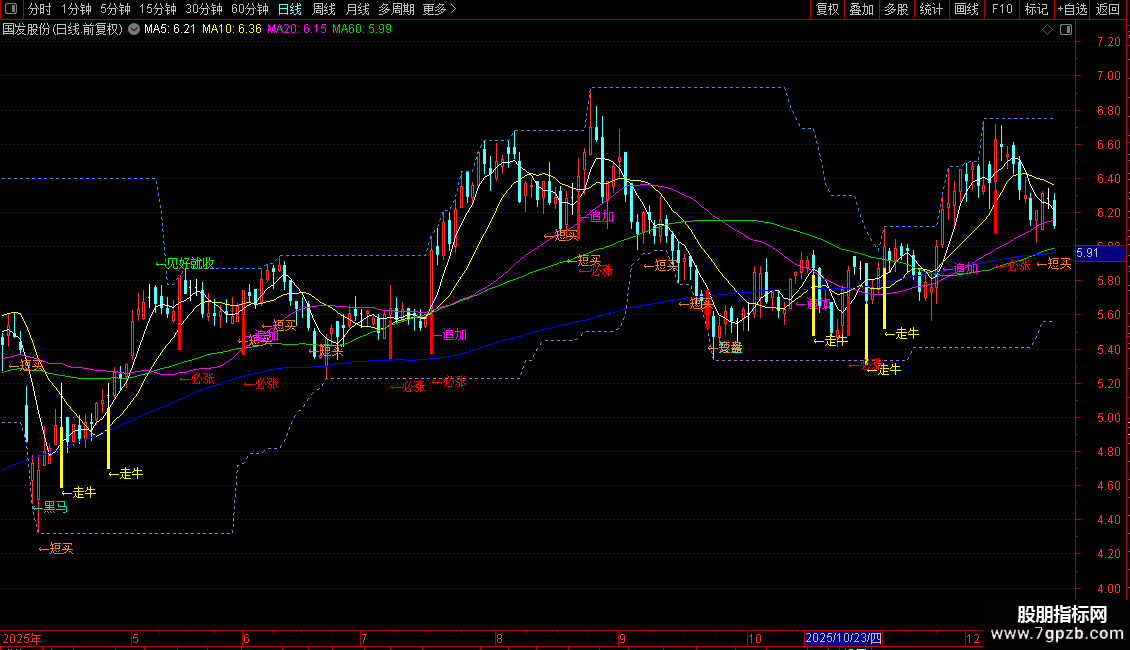The image size is (1130, 650).
Task: Click the diamond icon above the price axis
Action: click(1047, 30)
